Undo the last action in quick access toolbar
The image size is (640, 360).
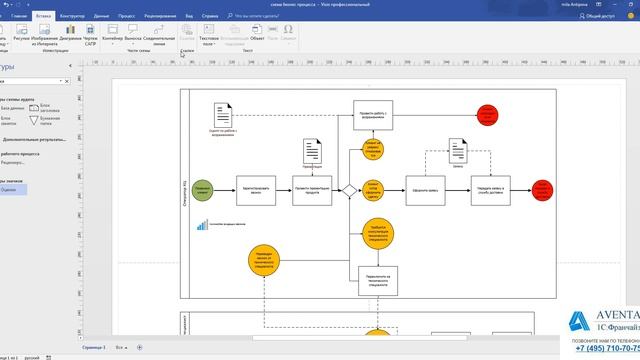point(6,4)
